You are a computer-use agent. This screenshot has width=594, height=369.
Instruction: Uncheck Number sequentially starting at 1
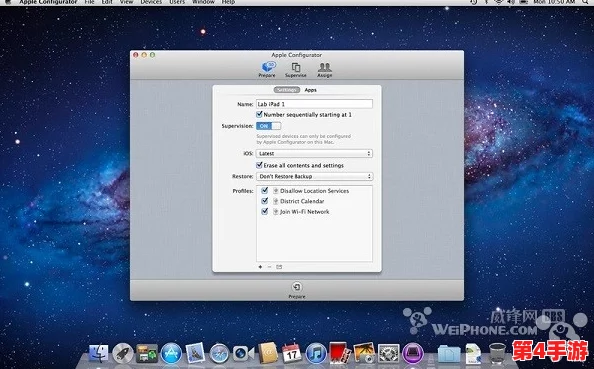259,114
